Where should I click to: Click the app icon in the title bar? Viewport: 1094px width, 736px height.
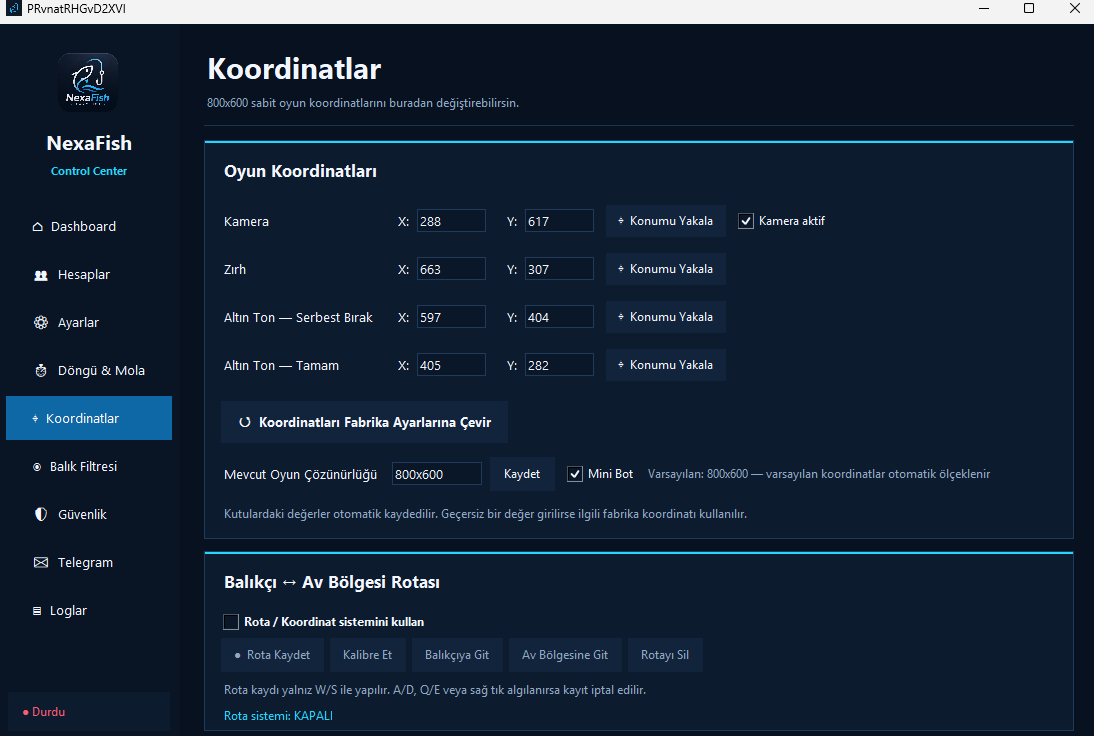(x=13, y=9)
